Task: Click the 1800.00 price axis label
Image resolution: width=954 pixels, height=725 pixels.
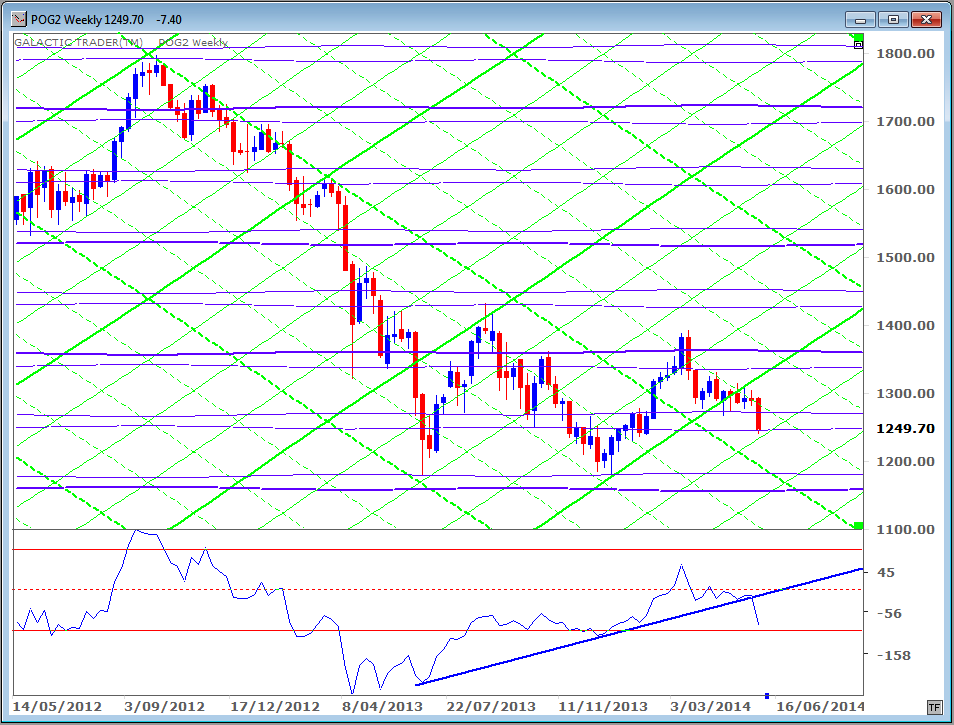Action: [x=905, y=54]
